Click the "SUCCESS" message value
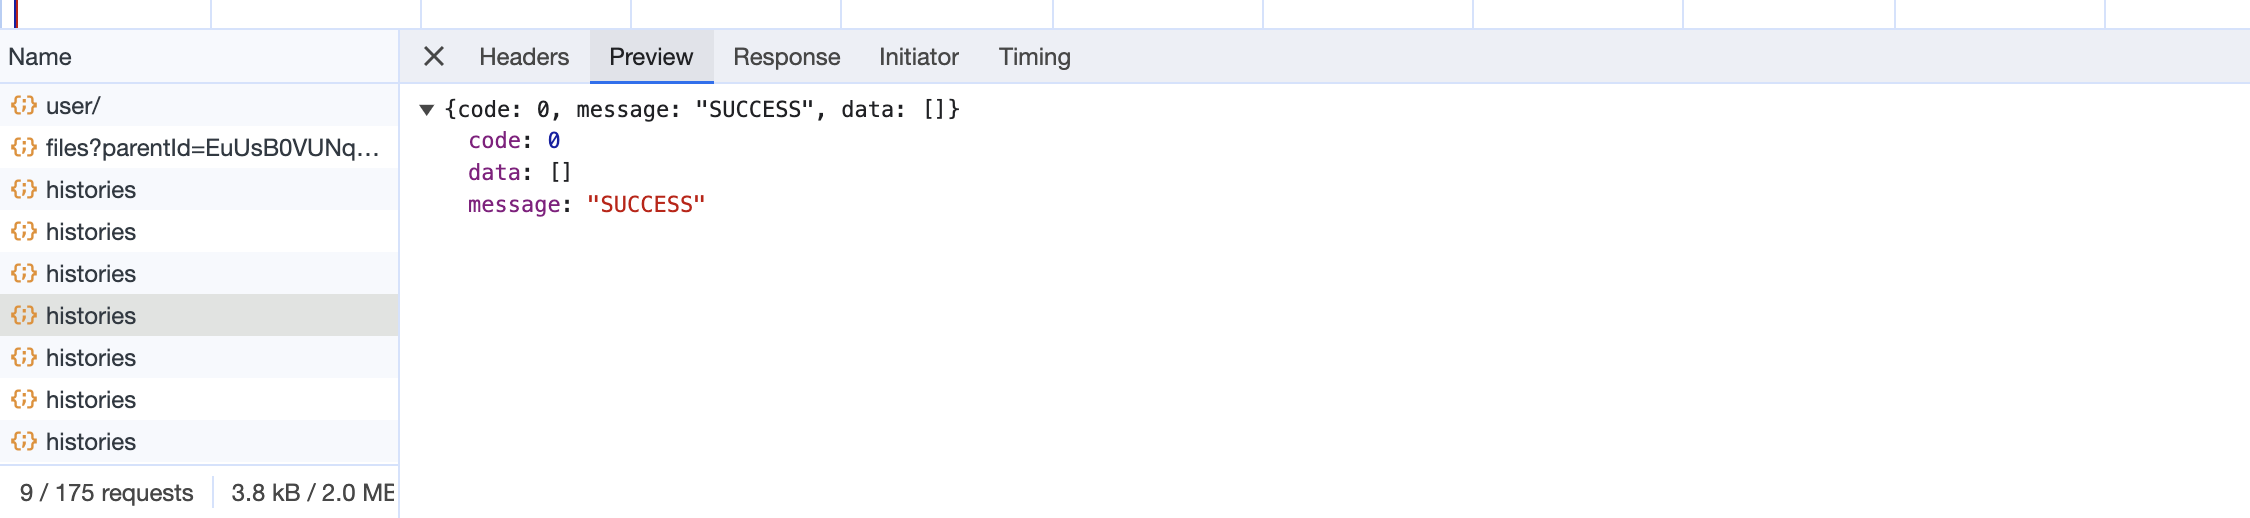Image resolution: width=2250 pixels, height=518 pixels. tap(646, 205)
